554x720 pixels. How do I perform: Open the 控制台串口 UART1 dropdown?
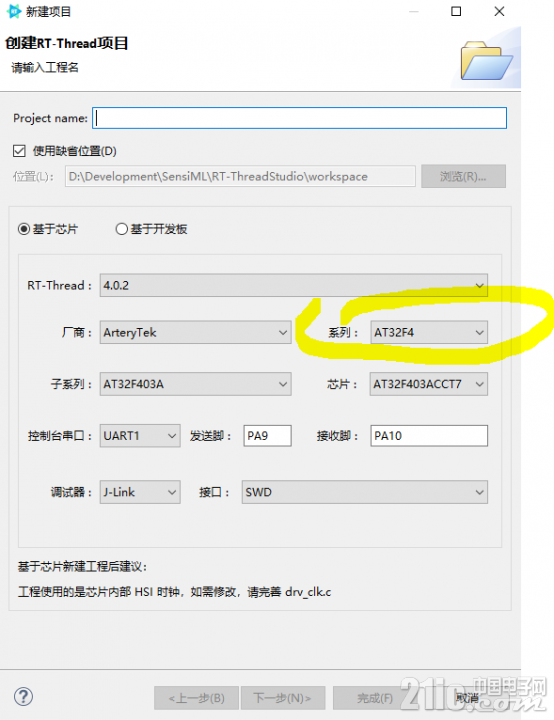pyautogui.click(x=140, y=435)
